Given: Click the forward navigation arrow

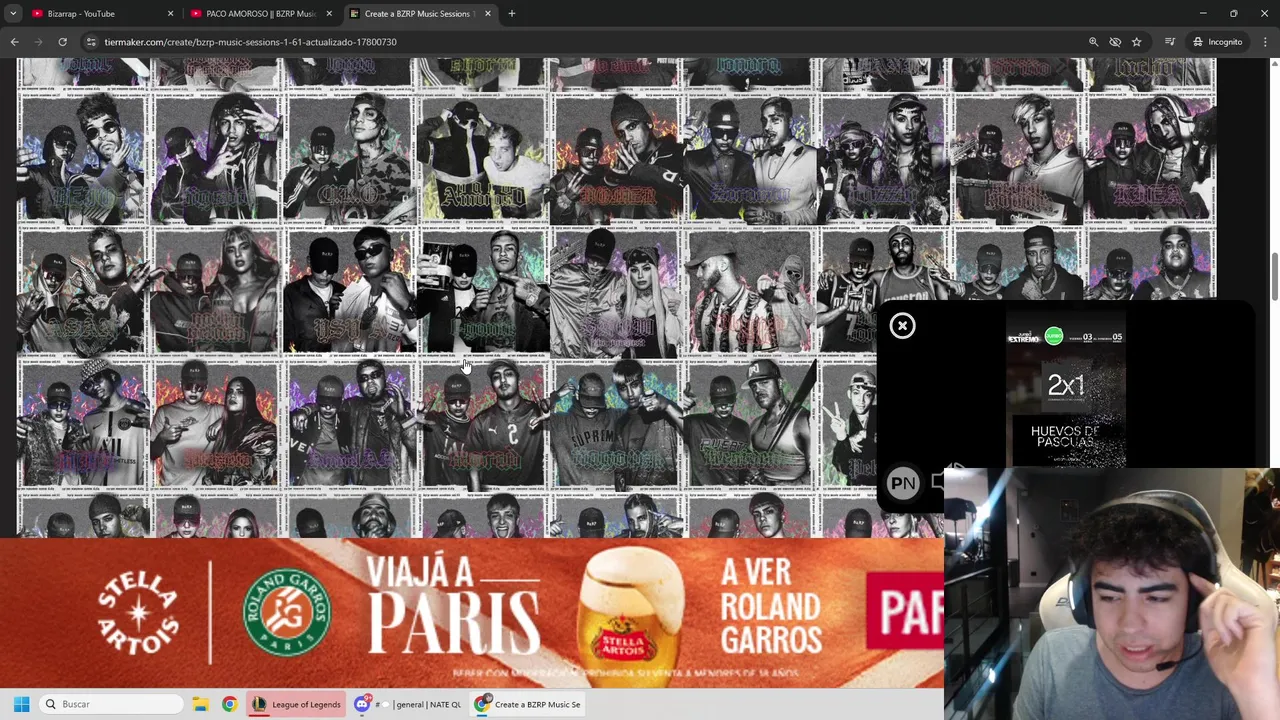Looking at the screenshot, I should tap(38, 42).
